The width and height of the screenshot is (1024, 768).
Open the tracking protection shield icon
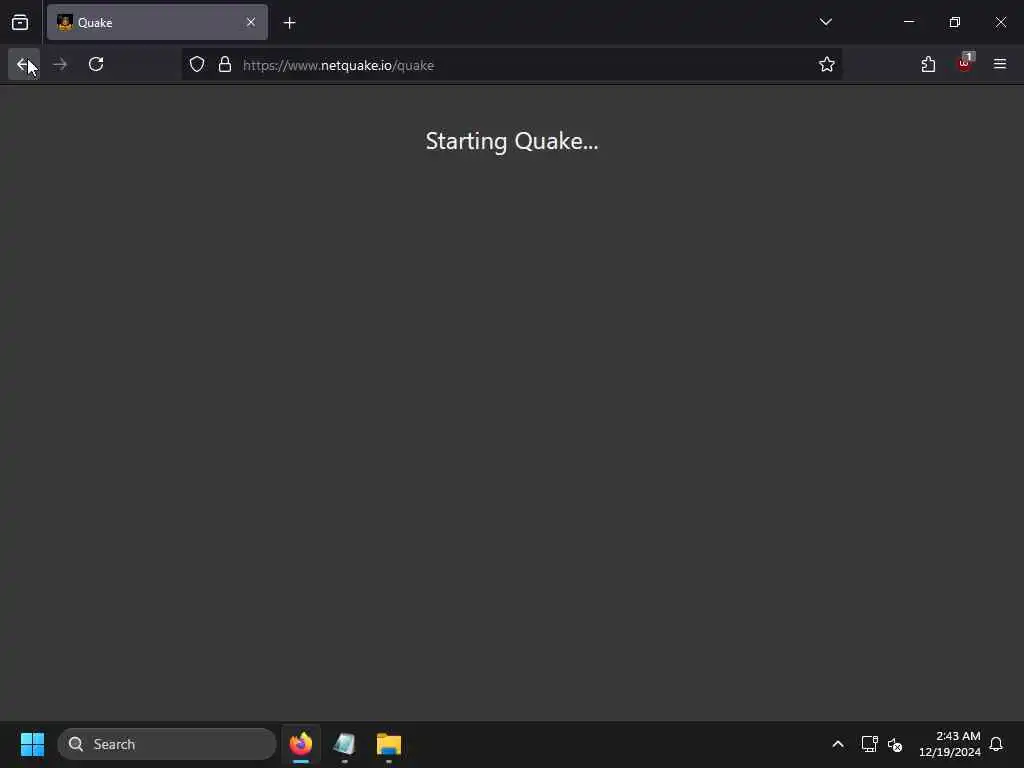click(x=197, y=64)
